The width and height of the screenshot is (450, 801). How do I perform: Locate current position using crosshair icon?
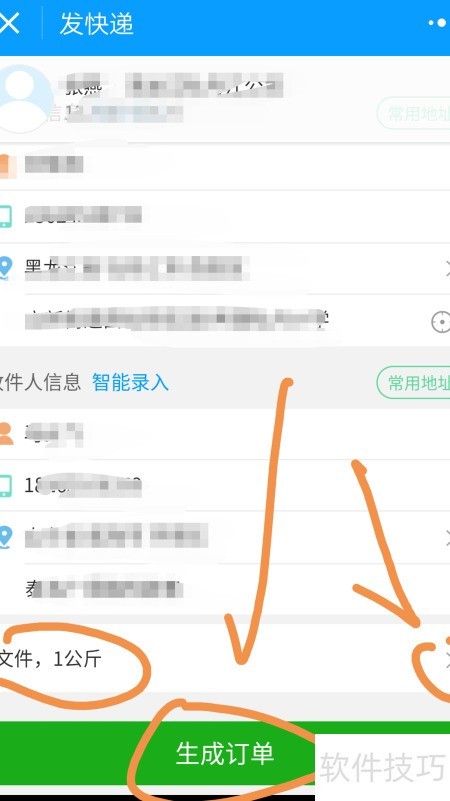(440, 322)
